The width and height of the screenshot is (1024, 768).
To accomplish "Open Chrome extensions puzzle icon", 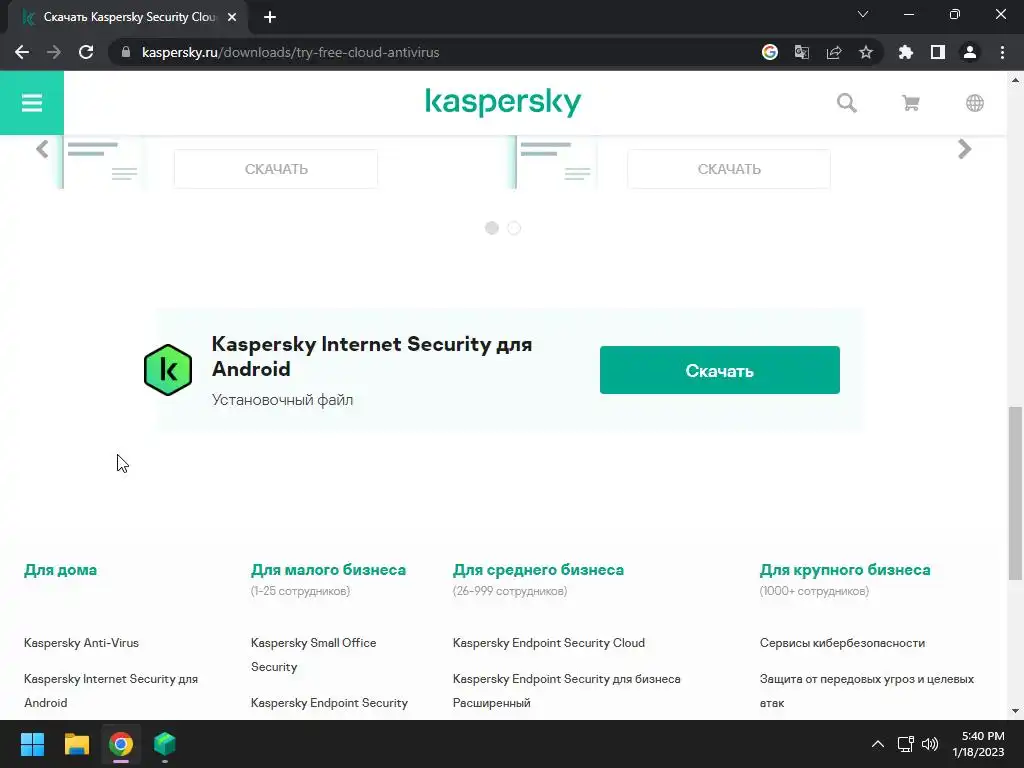I will (x=906, y=52).
